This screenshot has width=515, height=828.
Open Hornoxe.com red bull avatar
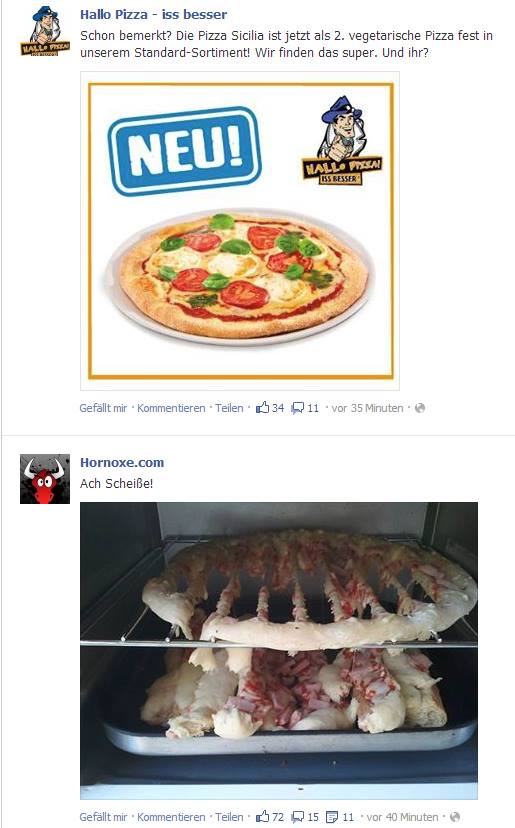click(x=45, y=478)
